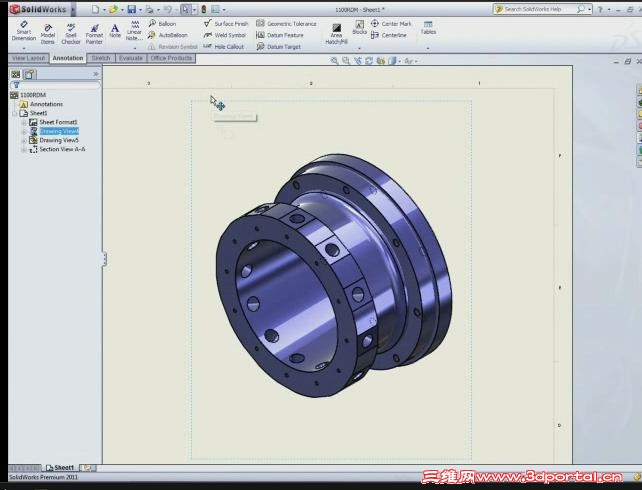The height and width of the screenshot is (490, 642).
Task: Switch to the Sketch tab
Action: (101, 58)
